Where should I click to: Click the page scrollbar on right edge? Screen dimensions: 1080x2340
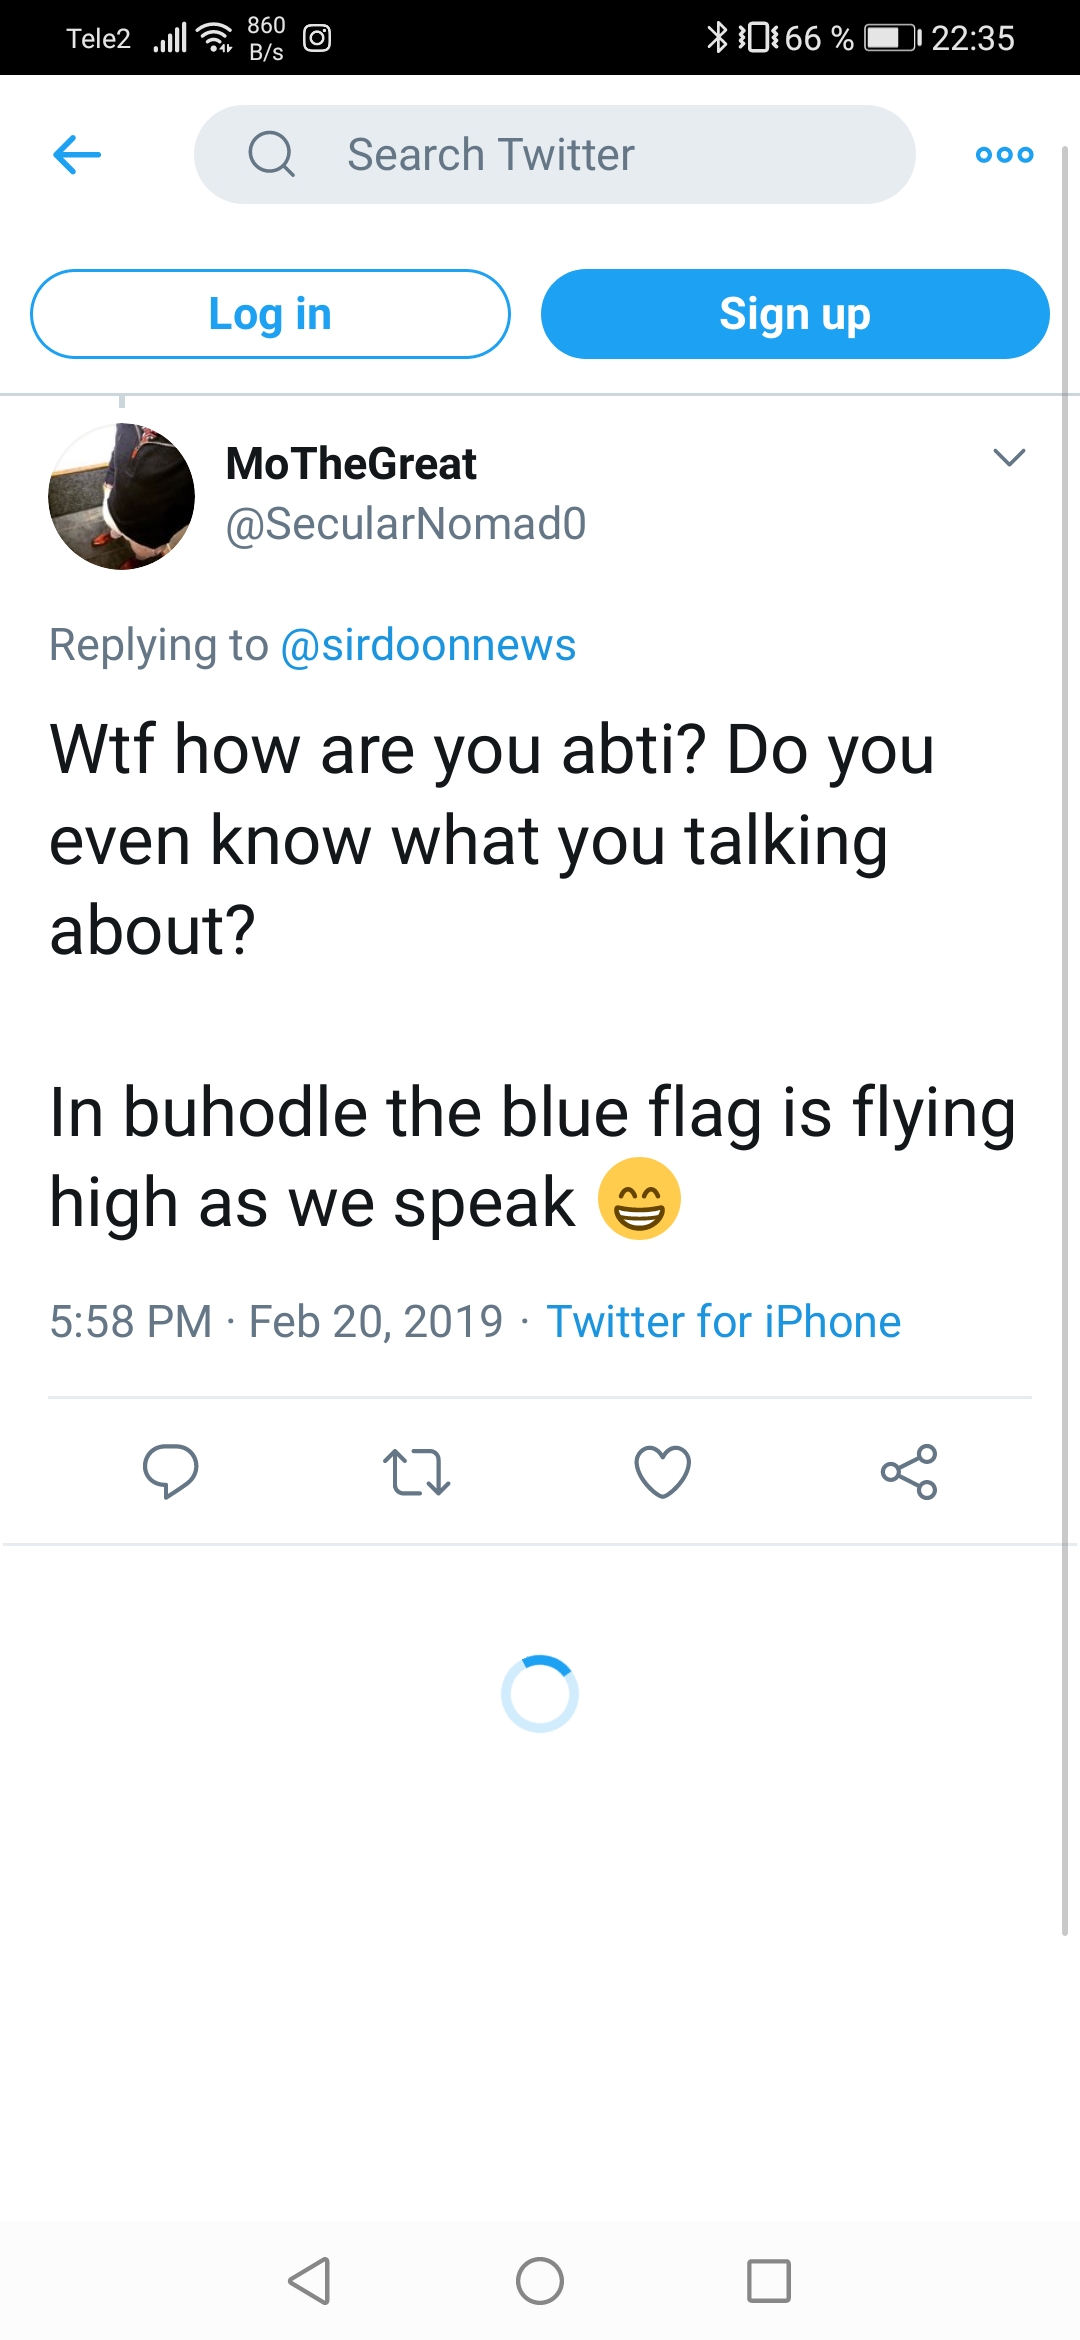[x=1065, y=1000]
